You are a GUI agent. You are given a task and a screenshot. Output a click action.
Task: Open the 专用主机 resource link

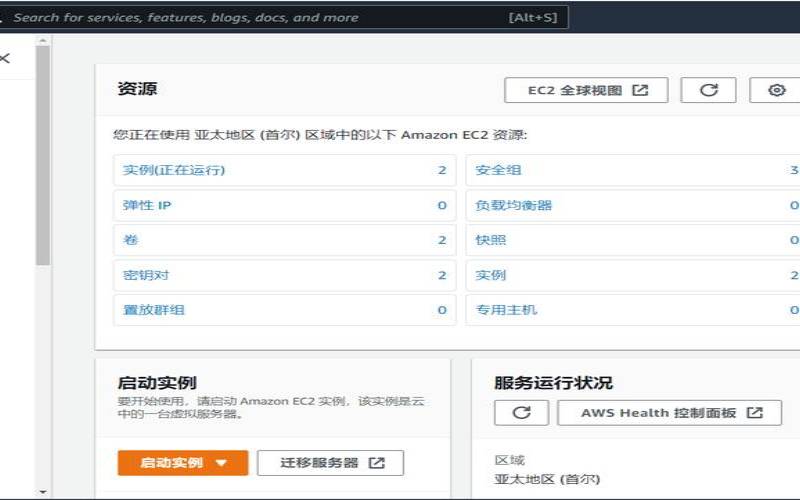[x=506, y=310]
